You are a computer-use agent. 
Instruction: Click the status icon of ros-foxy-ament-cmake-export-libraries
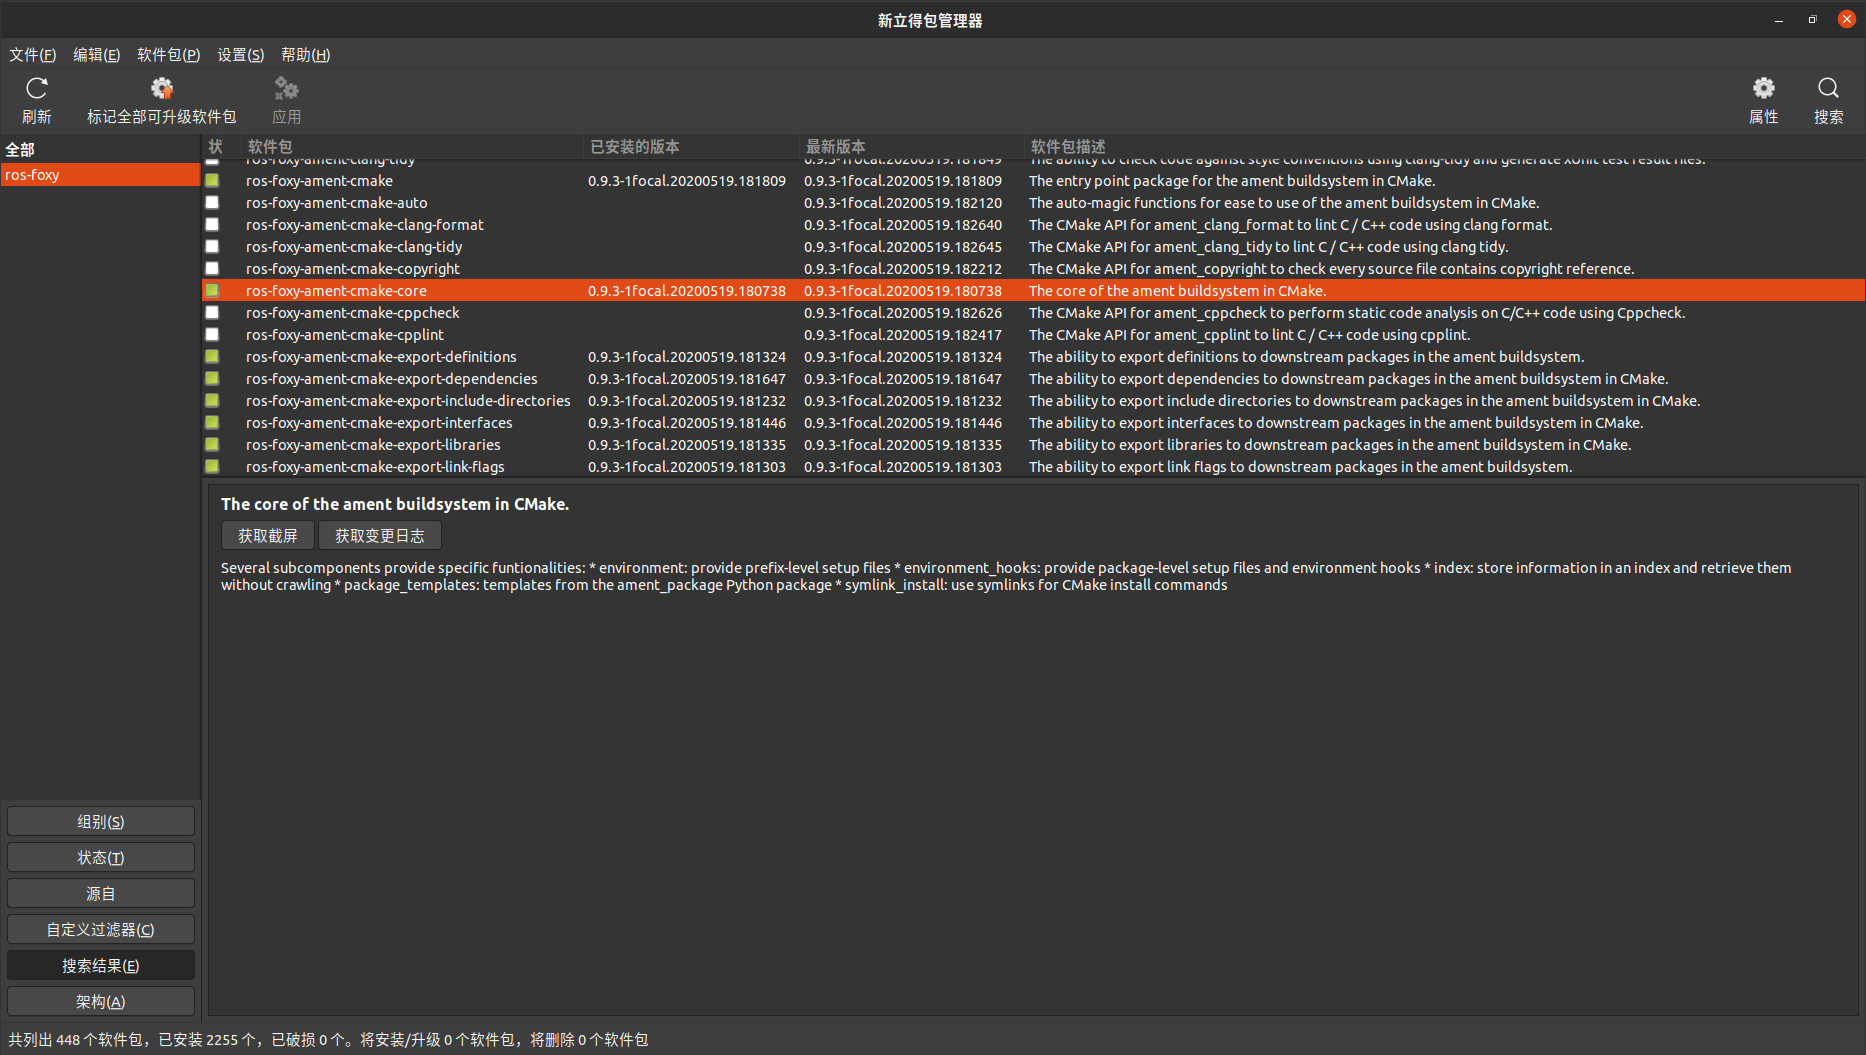[212, 444]
